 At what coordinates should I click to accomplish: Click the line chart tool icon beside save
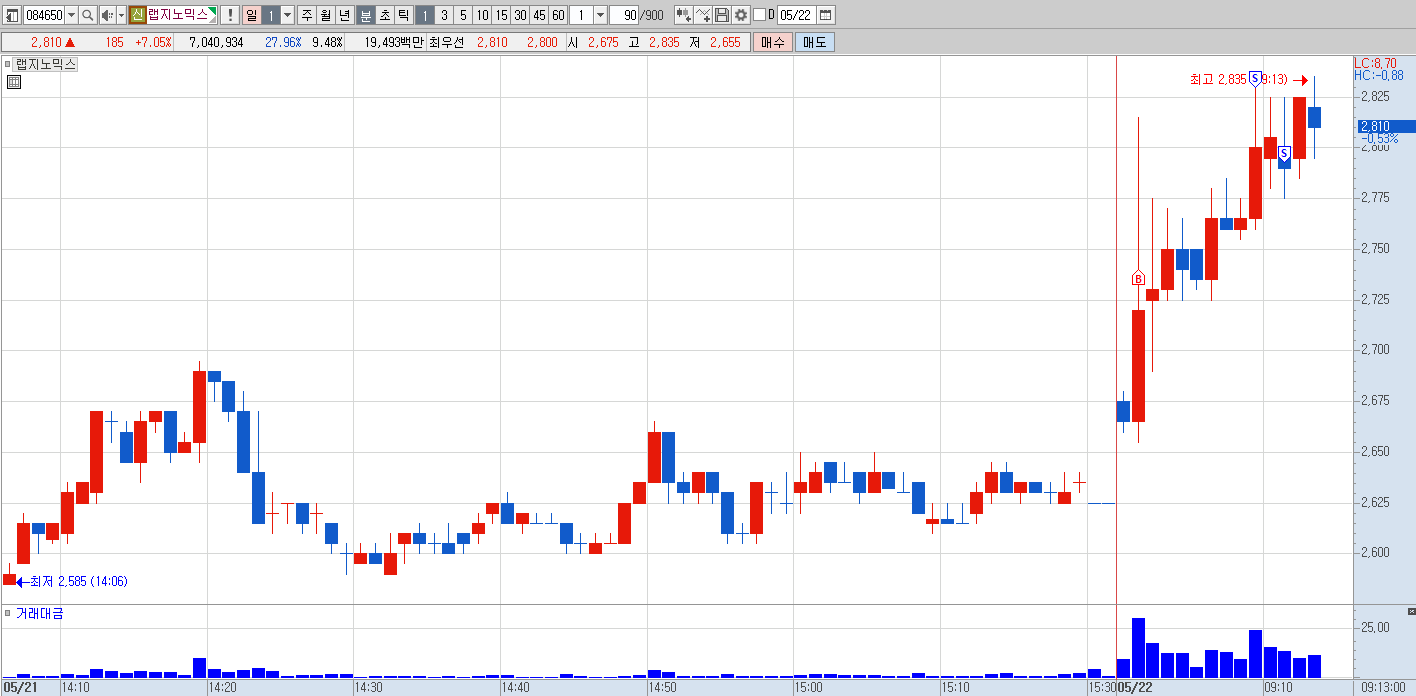coord(703,15)
